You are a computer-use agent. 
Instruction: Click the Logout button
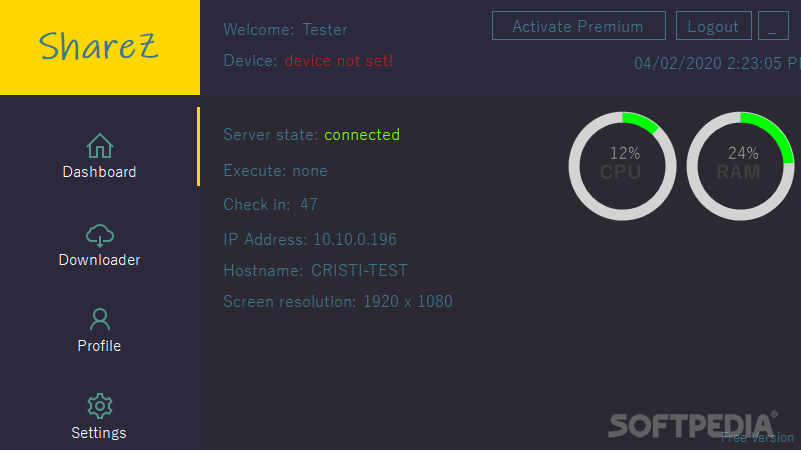713,26
